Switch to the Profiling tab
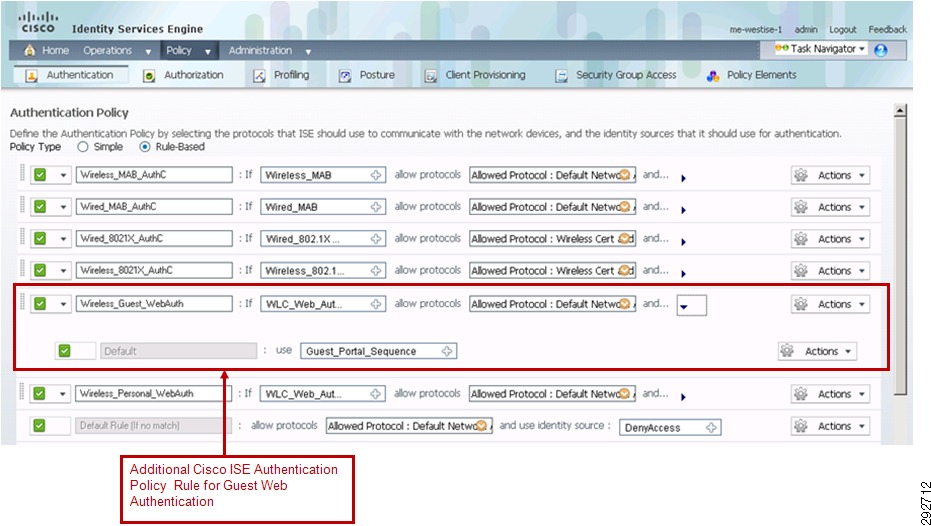 click(x=292, y=75)
